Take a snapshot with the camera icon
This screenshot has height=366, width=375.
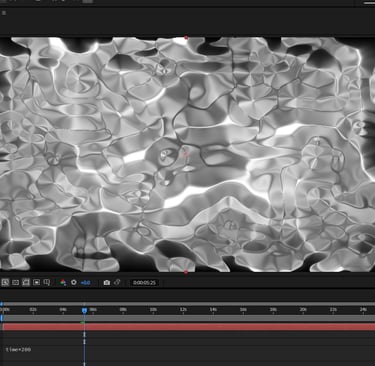pos(107,282)
